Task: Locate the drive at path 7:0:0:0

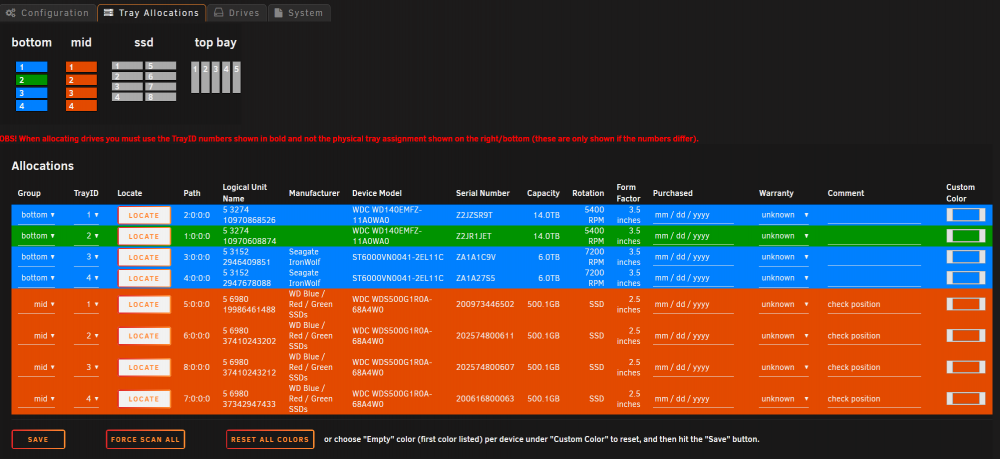Action: tap(144, 399)
